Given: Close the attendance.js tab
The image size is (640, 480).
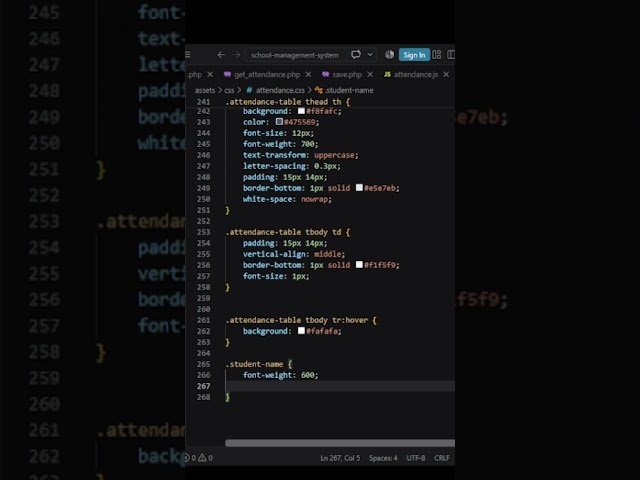Looking at the screenshot, I should [x=446, y=74].
